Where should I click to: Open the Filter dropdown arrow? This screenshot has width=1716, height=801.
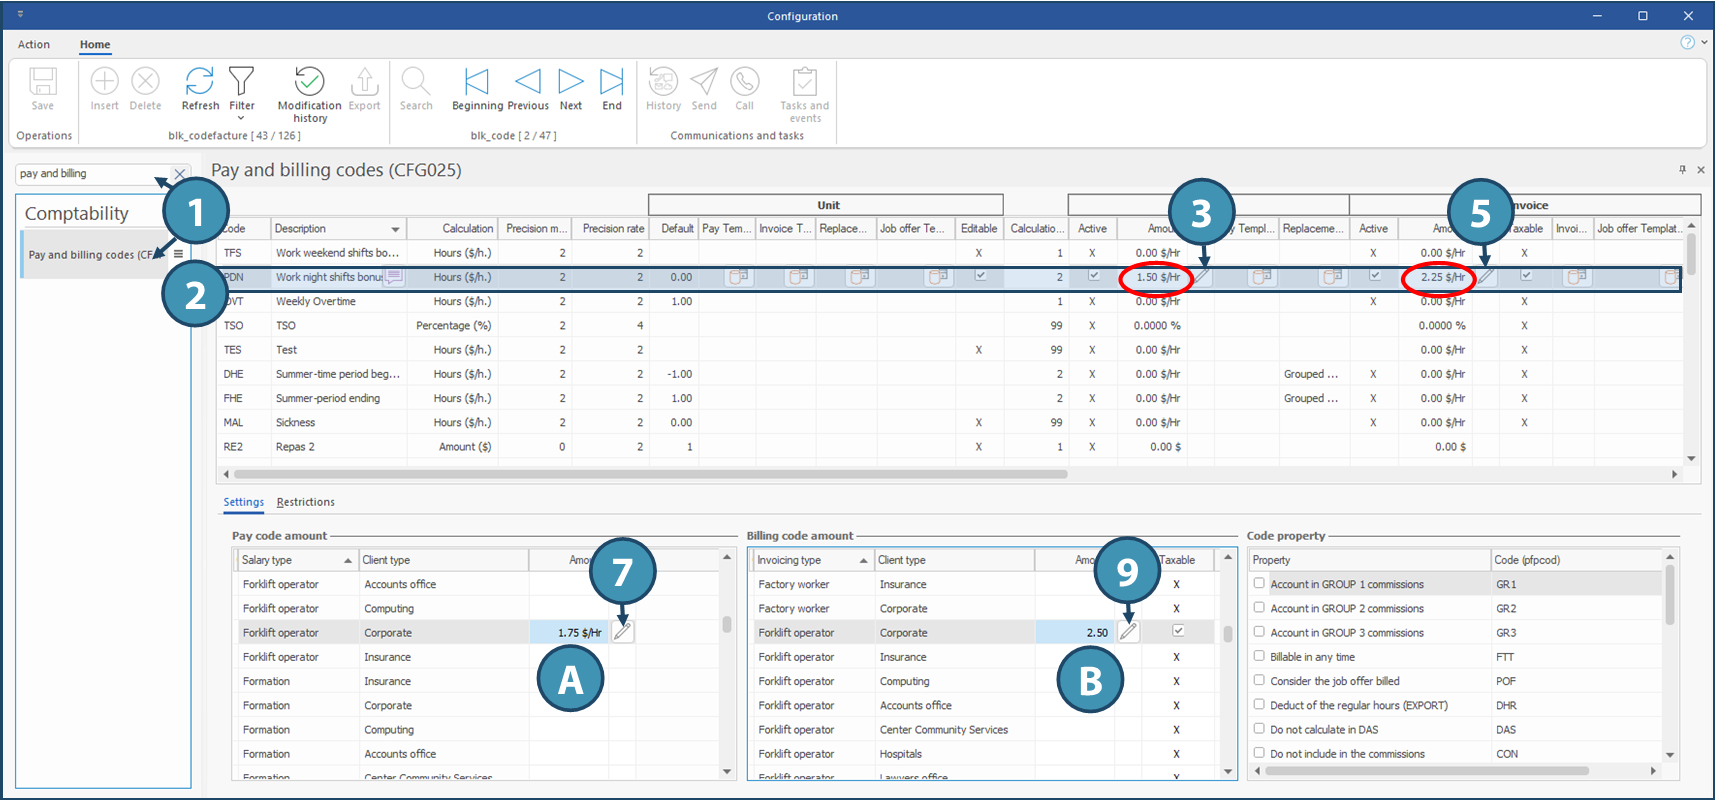(241, 118)
